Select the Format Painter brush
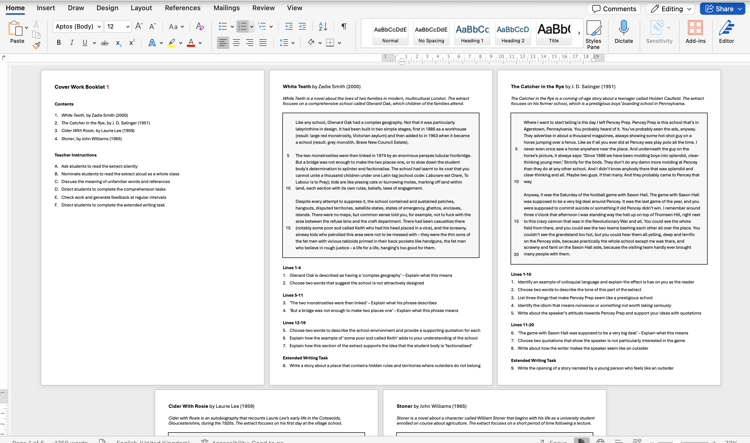The width and height of the screenshot is (750, 443). pos(37,44)
